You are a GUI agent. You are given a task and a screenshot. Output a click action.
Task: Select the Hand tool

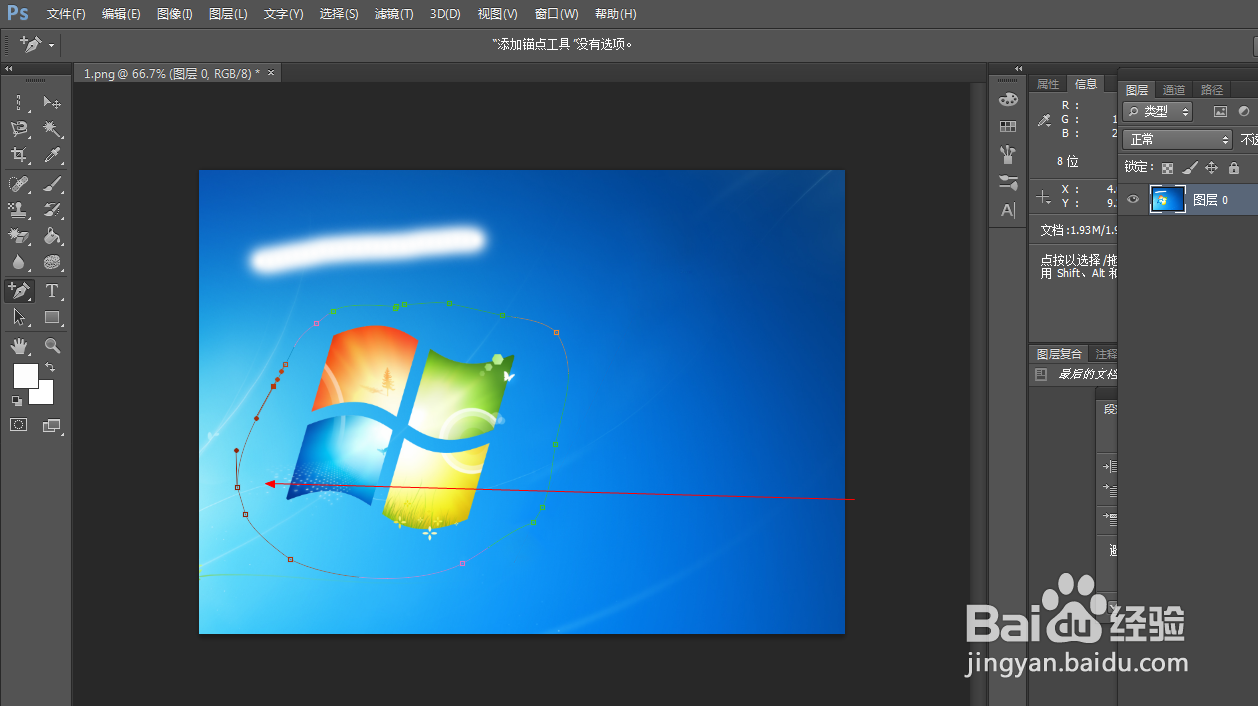coord(19,346)
